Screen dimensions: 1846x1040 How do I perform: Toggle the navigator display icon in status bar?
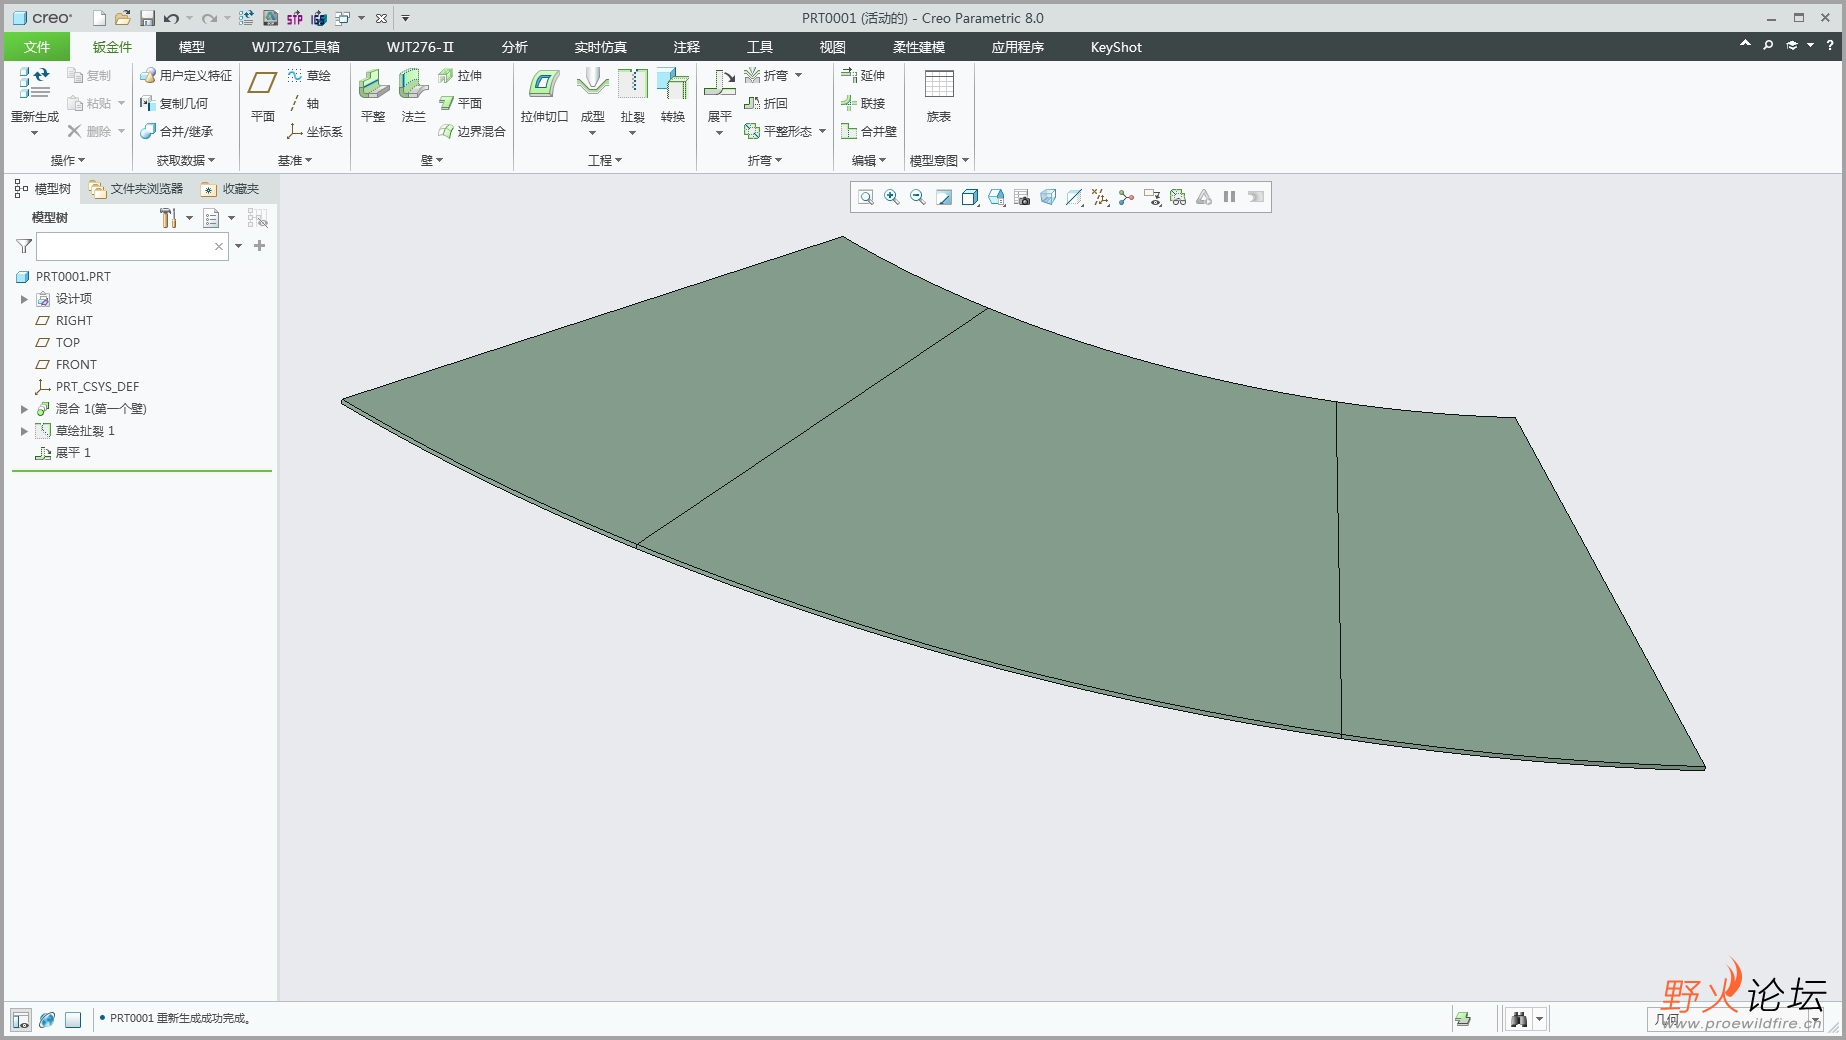point(21,1019)
